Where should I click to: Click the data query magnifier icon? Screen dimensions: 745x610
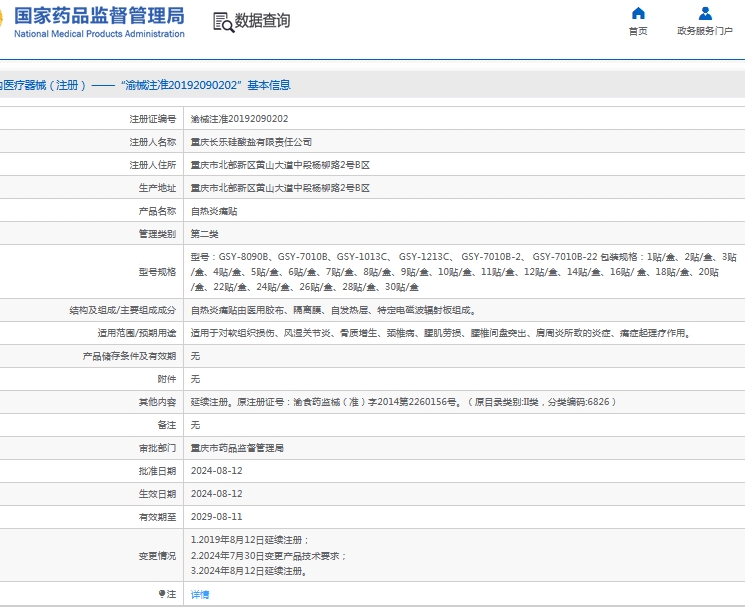(223, 22)
